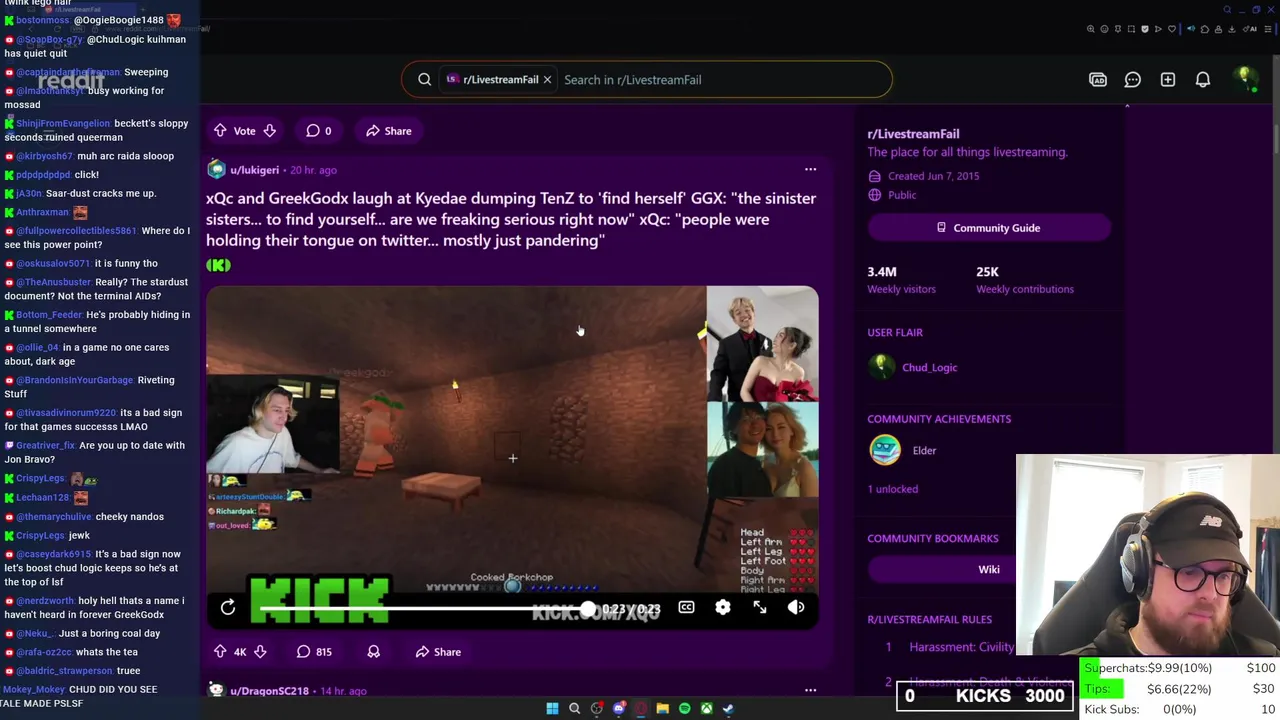The width and height of the screenshot is (1280, 720).
Task: Open the browser downloads icon
Action: [x=1231, y=29]
